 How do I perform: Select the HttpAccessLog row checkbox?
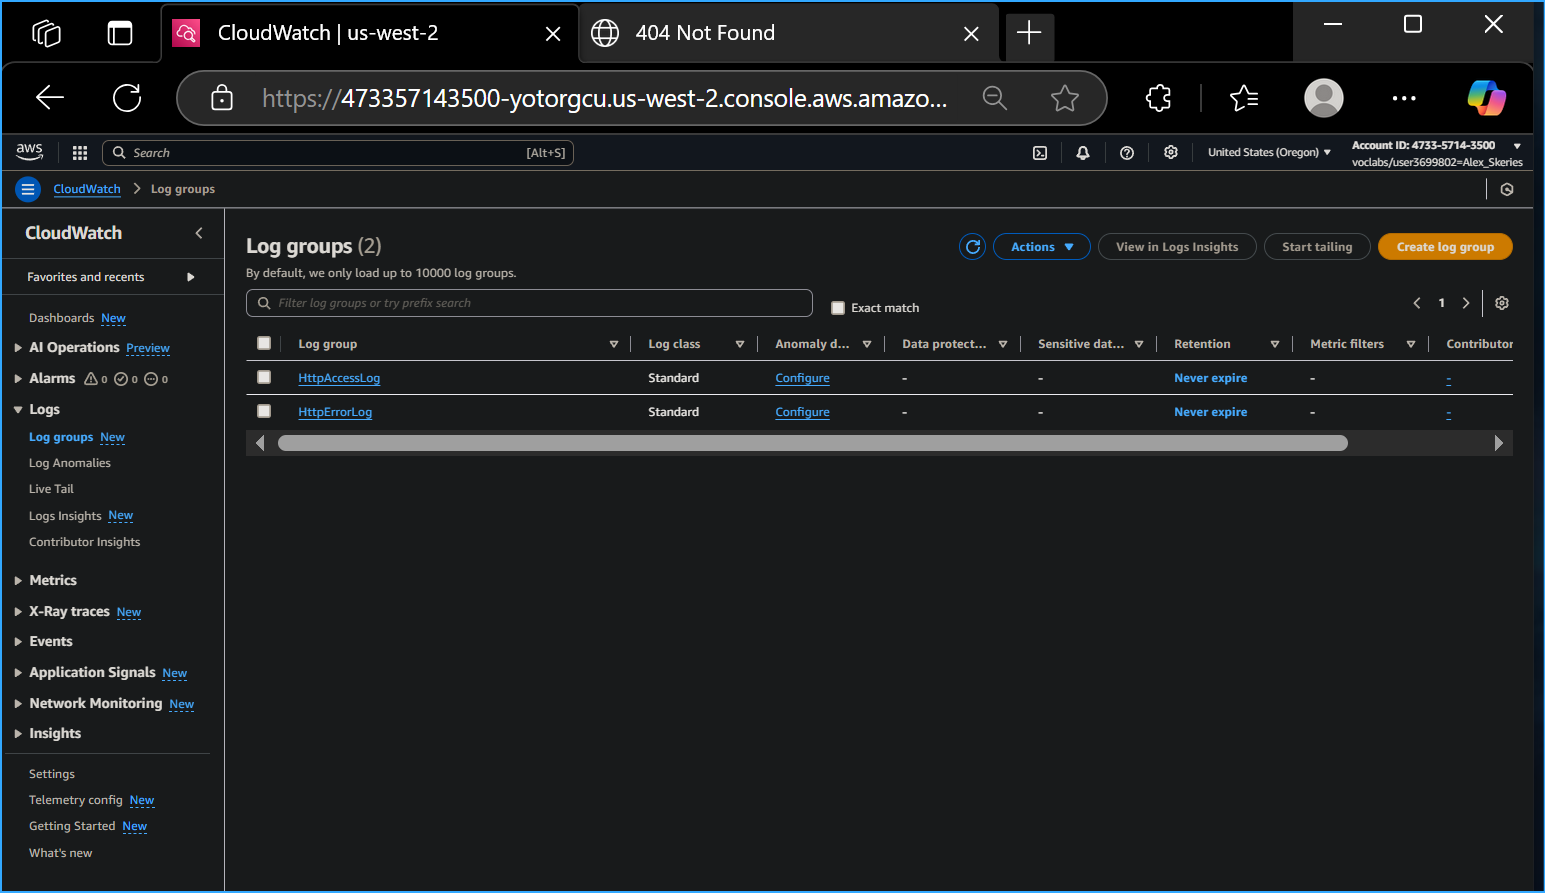pos(264,377)
